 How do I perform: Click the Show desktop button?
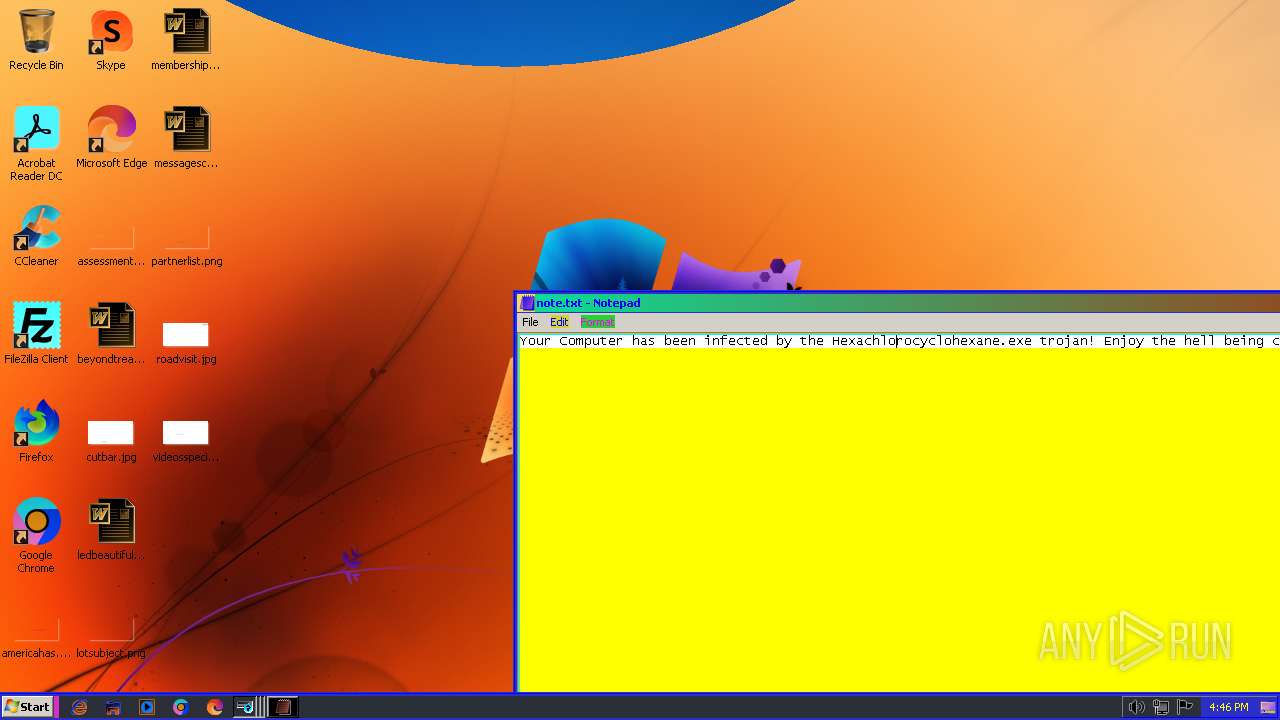(x=1268, y=707)
